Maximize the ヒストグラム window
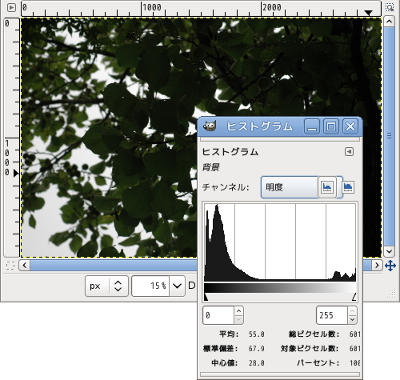This screenshot has width=400, height=380. (331, 127)
